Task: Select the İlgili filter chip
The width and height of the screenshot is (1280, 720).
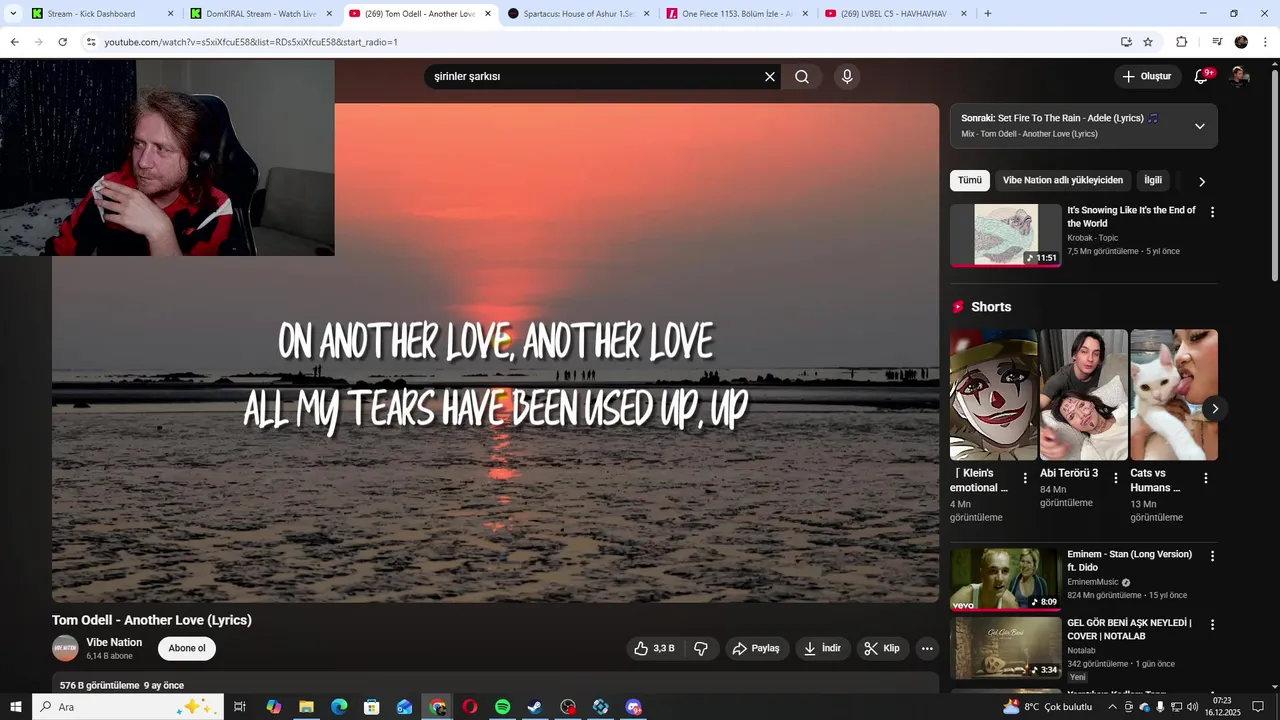Action: pyautogui.click(x=1153, y=180)
